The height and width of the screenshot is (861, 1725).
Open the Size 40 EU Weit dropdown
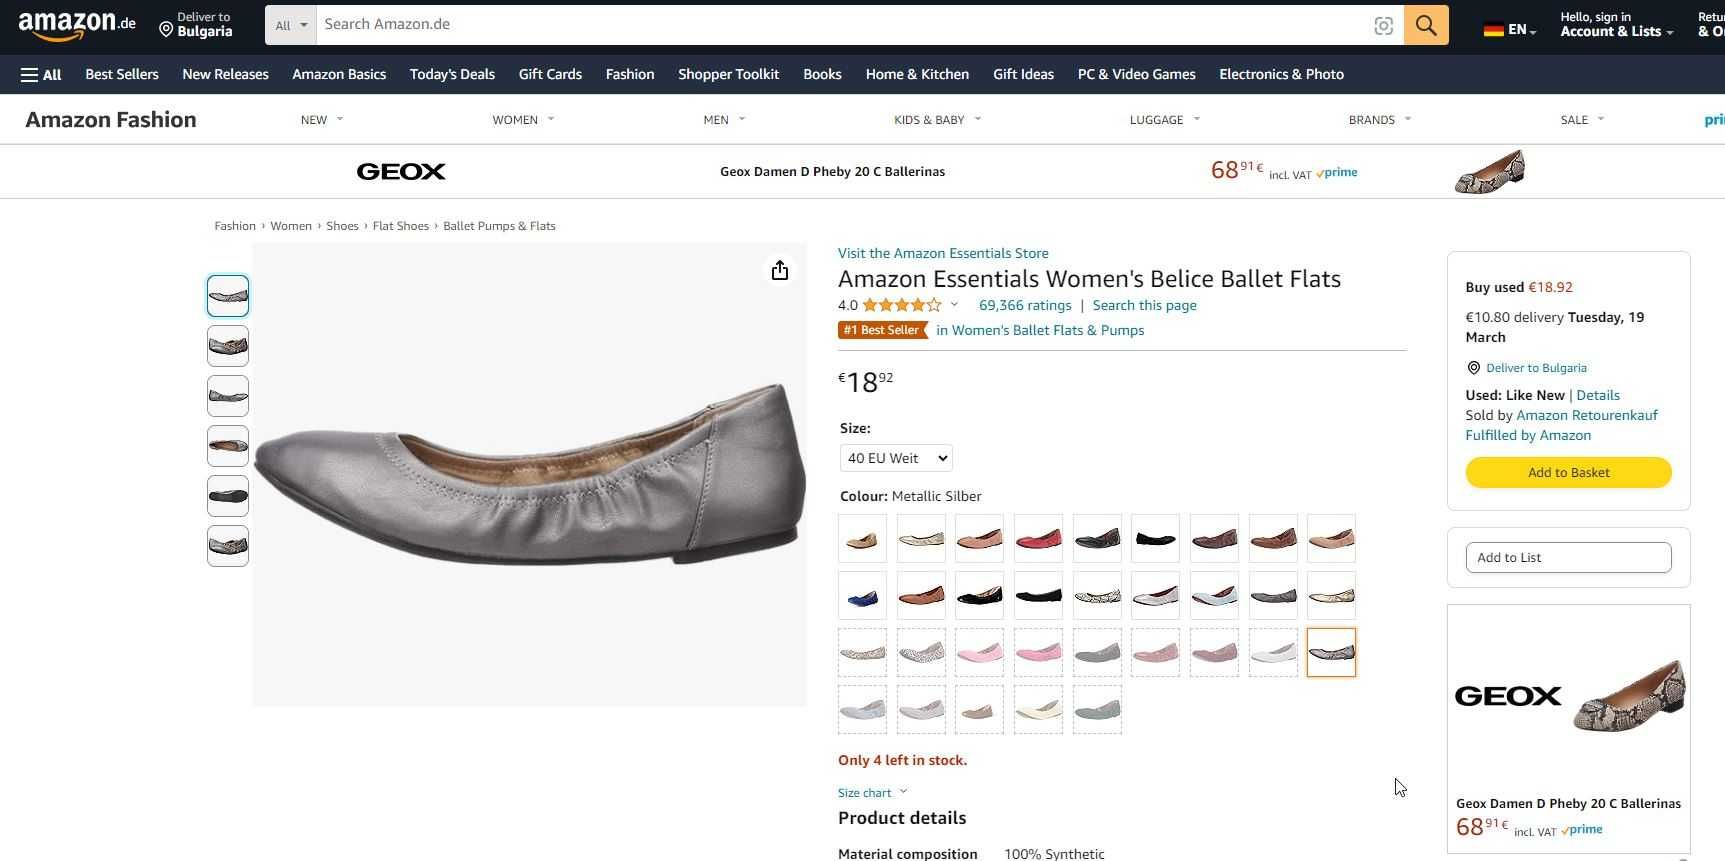[896, 458]
